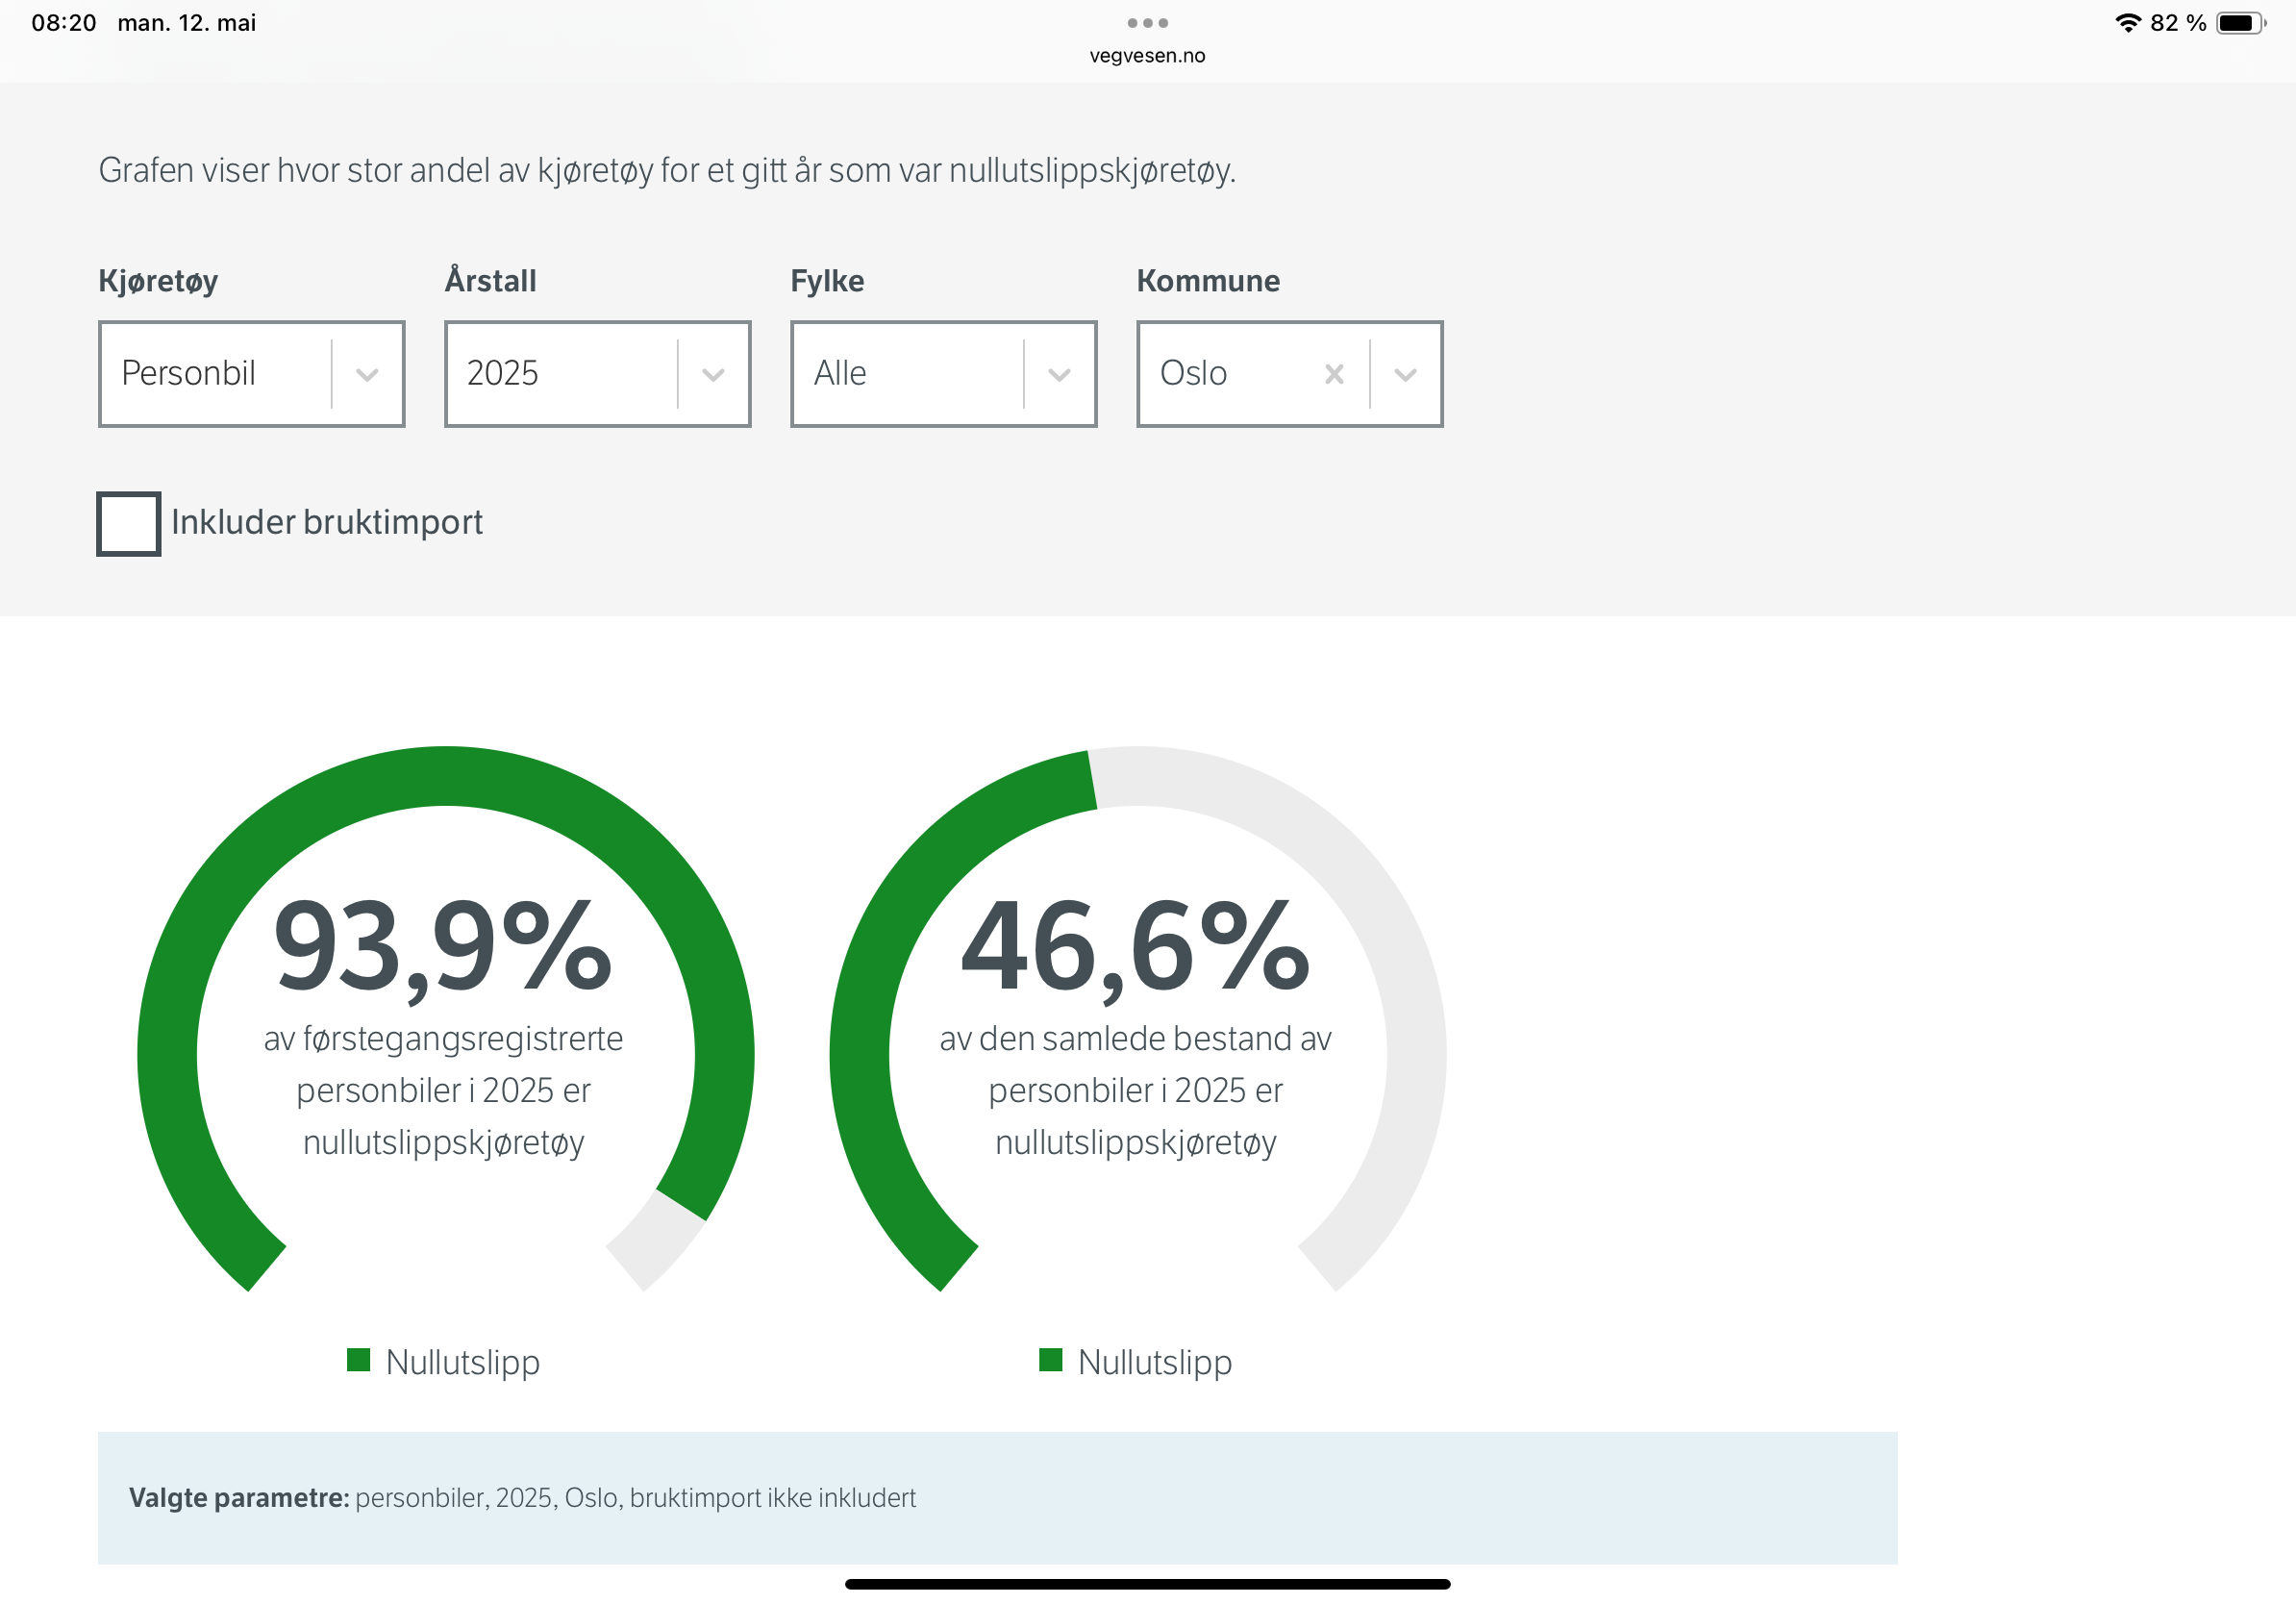Tap the vegvesen.no address bar
Screen dimensions: 2296x1604
pos(1147,56)
